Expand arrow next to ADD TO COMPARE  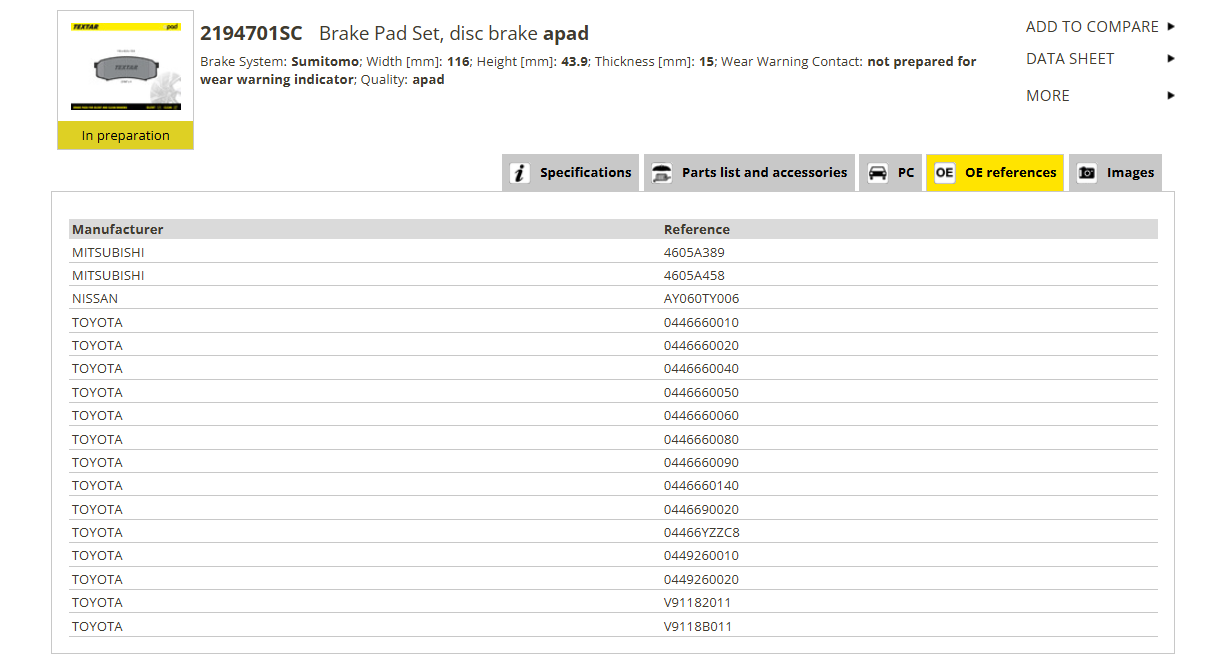click(x=1171, y=27)
